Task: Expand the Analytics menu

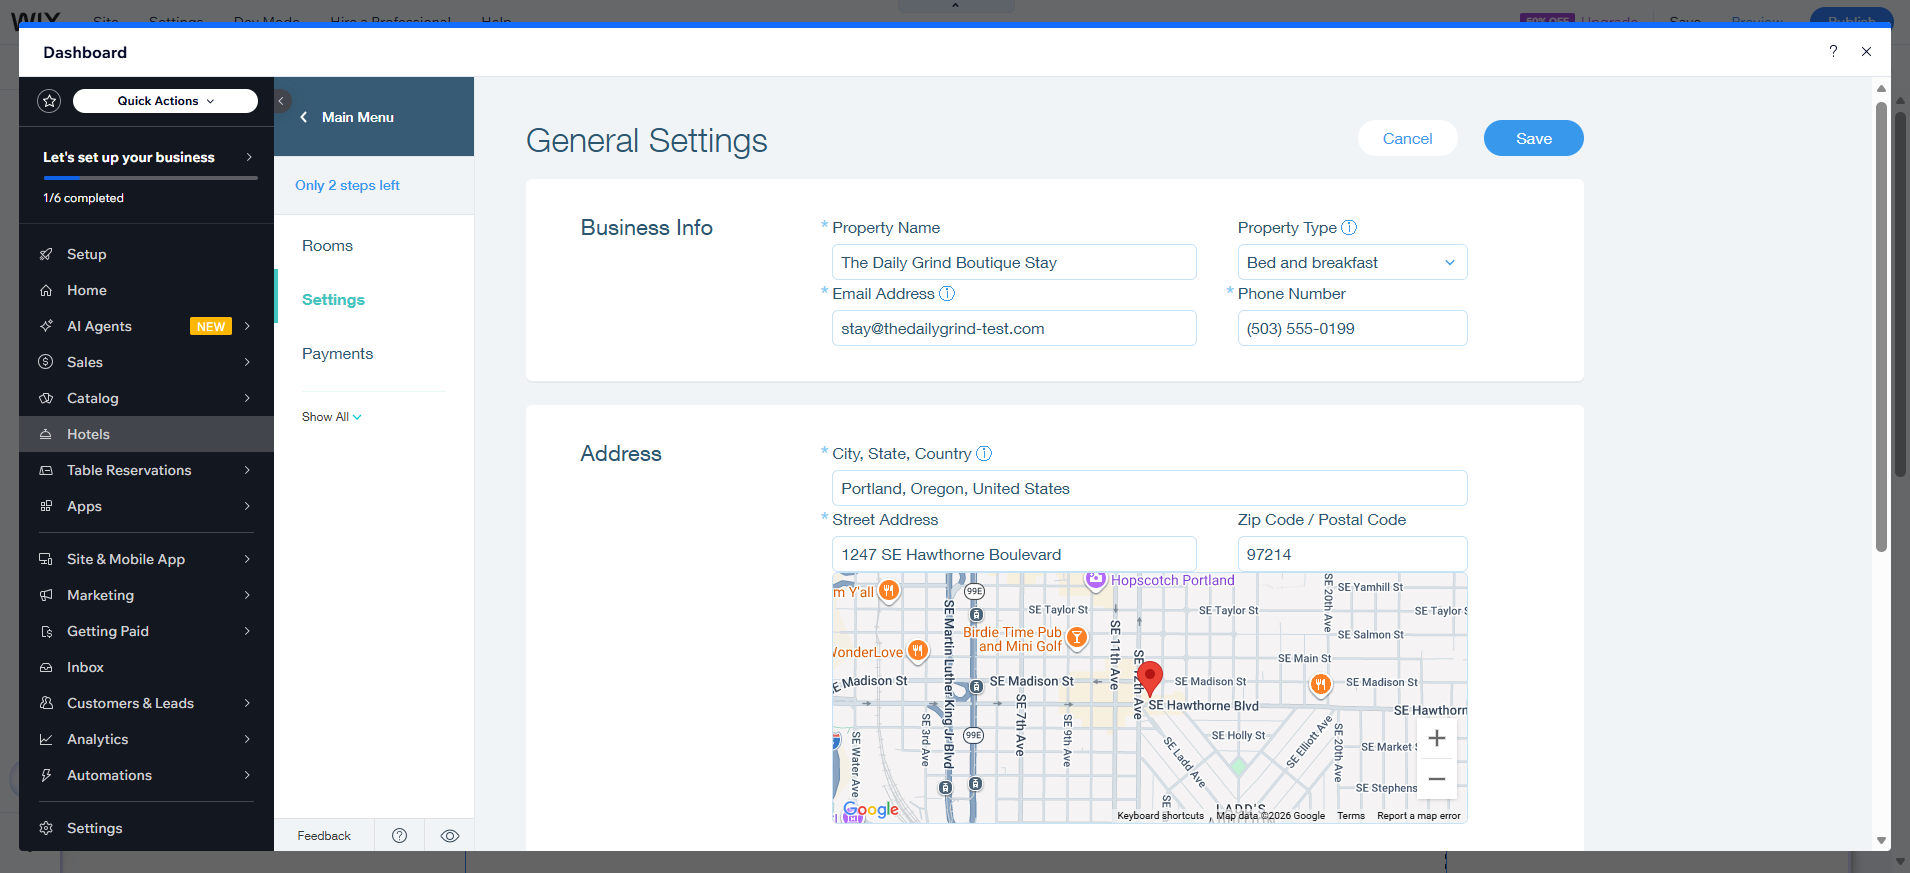Action: tap(146, 739)
